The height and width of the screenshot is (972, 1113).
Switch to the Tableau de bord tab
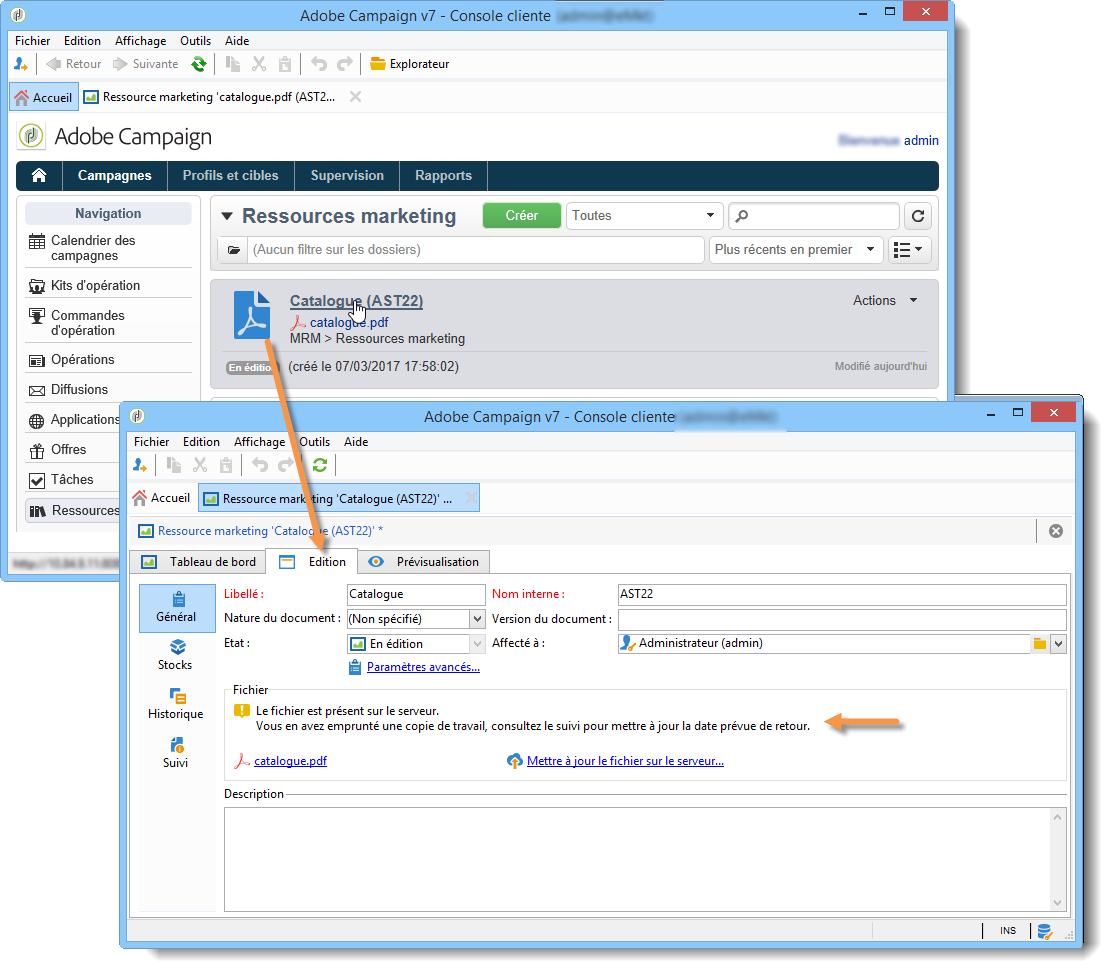pyautogui.click(x=198, y=562)
